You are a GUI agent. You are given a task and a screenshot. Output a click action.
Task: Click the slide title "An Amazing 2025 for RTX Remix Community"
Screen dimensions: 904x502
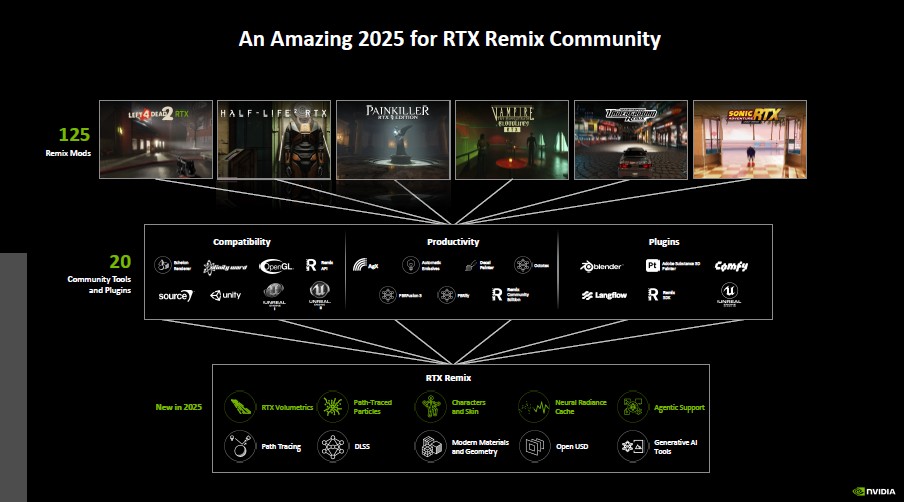(x=450, y=39)
